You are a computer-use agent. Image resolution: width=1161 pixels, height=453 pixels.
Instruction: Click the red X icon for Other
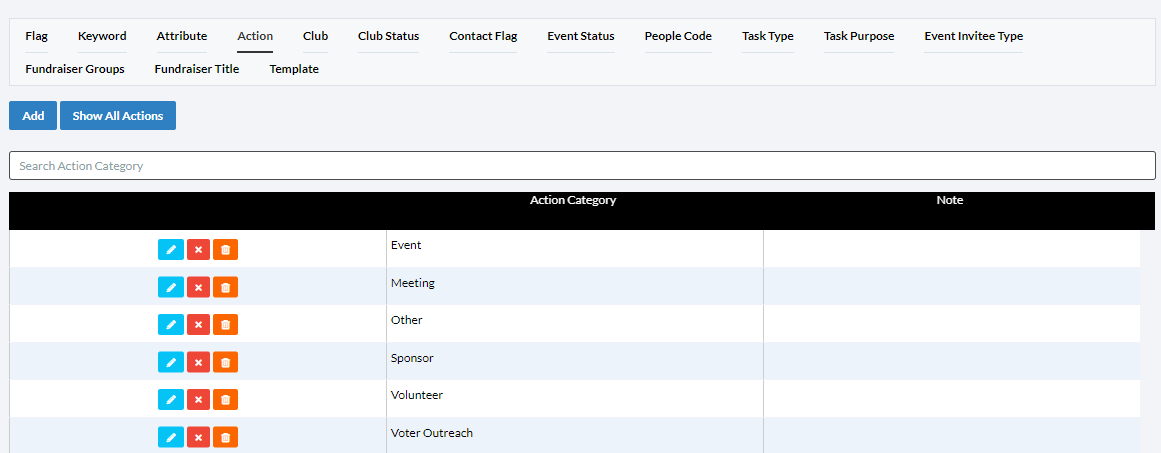coord(198,324)
